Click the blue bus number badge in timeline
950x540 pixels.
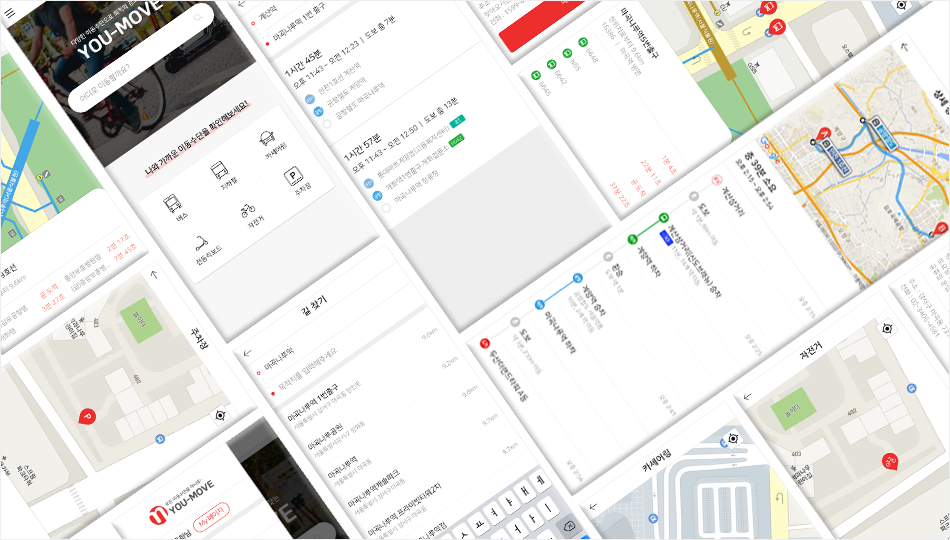coord(667,237)
